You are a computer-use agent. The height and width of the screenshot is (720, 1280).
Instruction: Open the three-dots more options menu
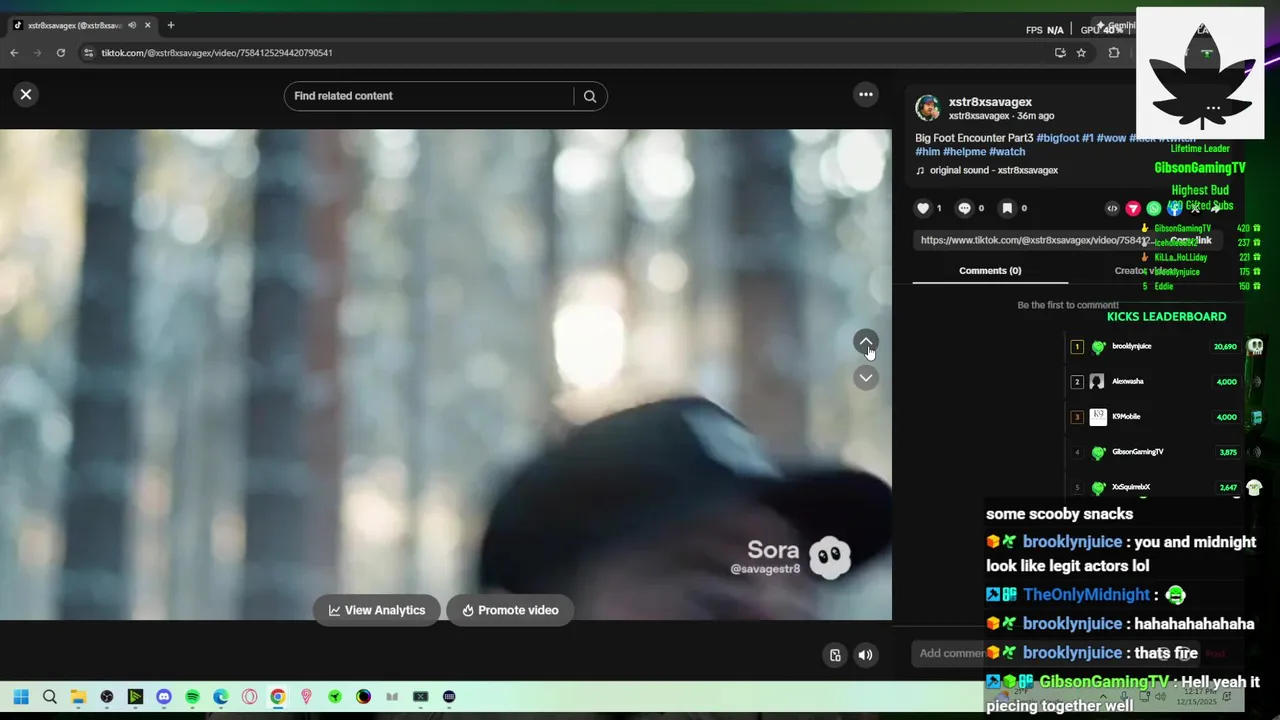866,94
